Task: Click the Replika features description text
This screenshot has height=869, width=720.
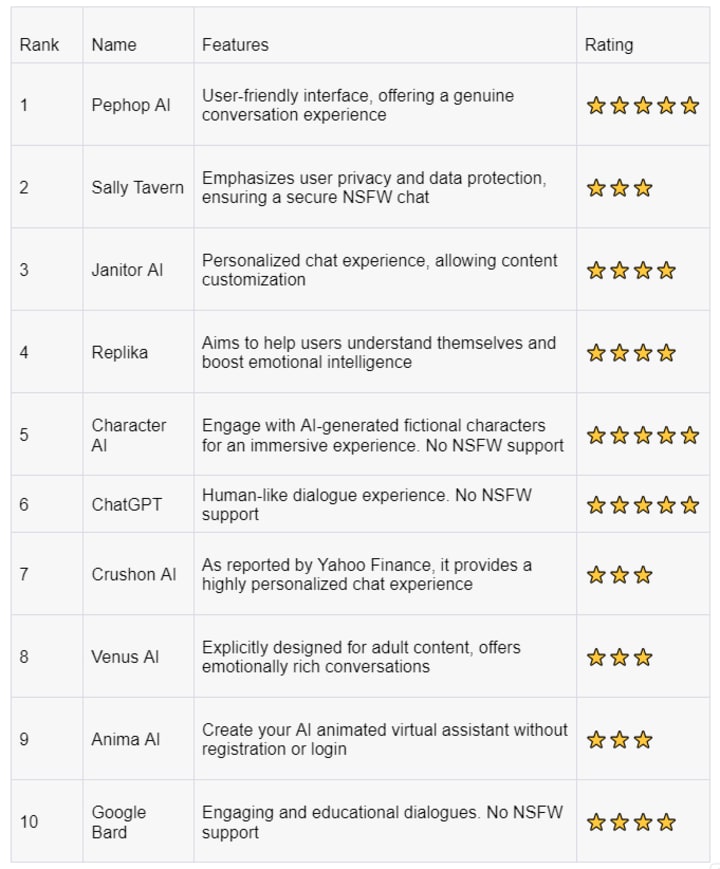Action: coord(378,353)
